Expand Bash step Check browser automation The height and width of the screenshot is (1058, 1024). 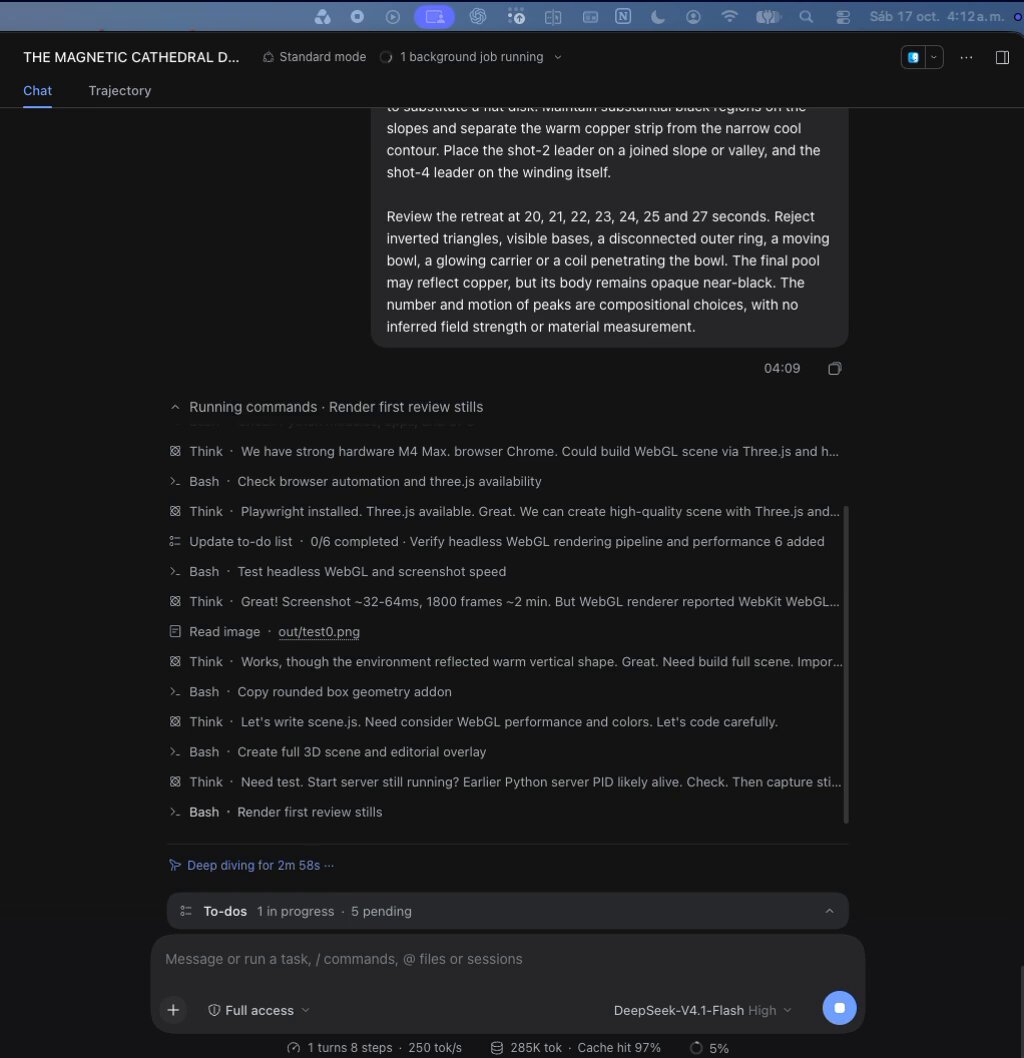pos(355,481)
